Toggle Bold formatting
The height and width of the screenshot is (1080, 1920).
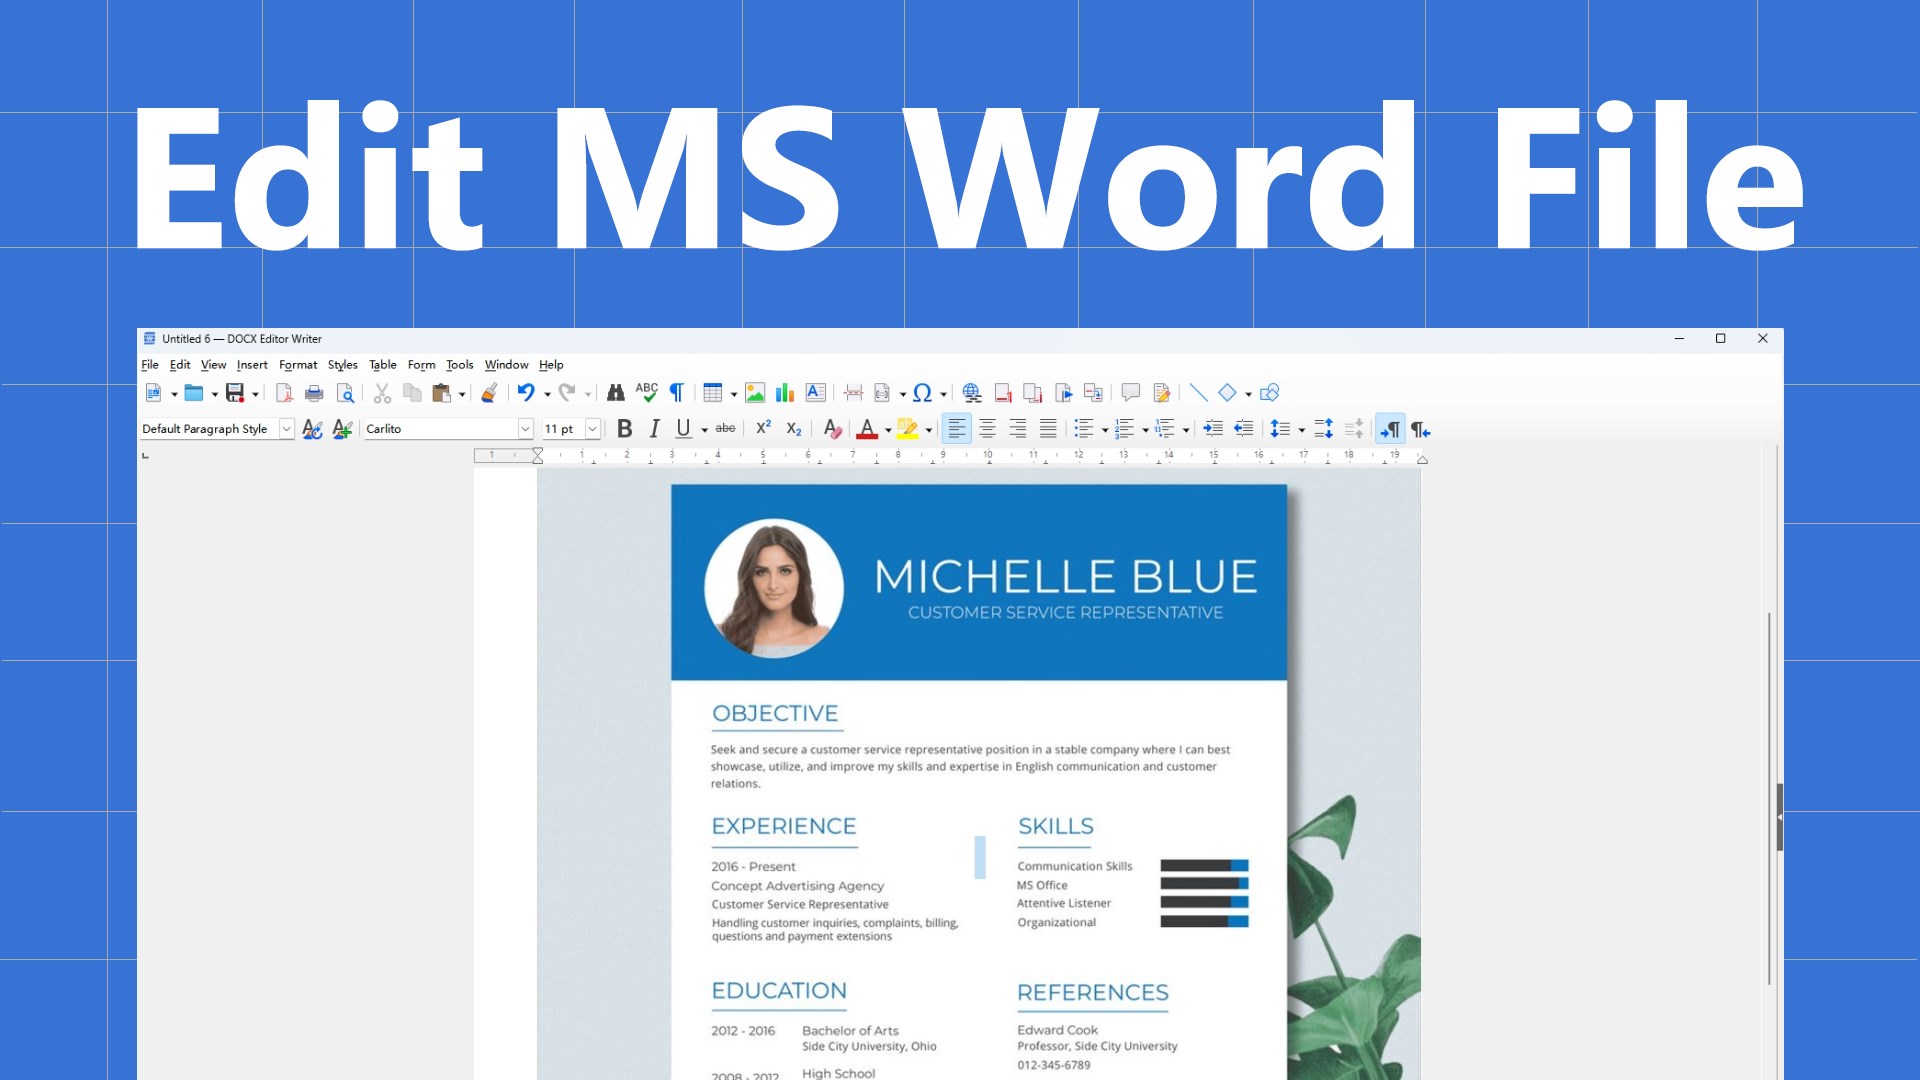[624, 429]
